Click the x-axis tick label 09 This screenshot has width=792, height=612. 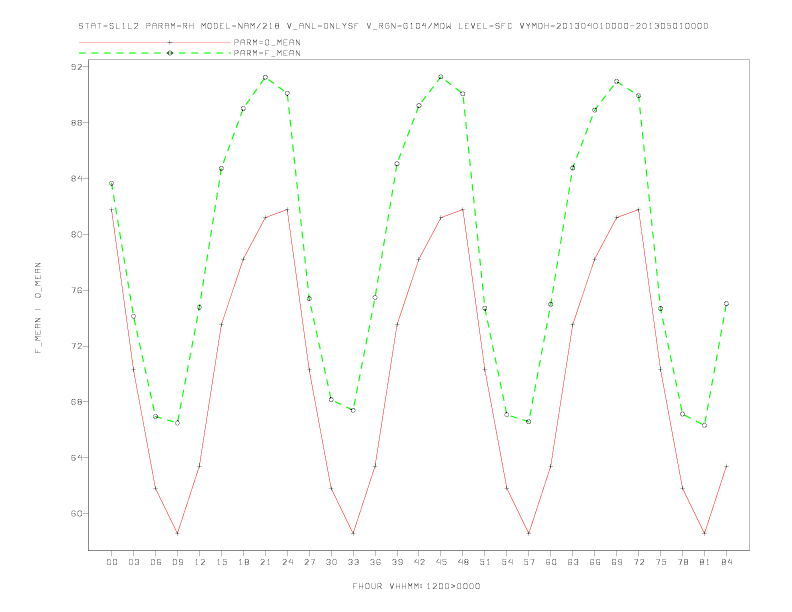click(x=177, y=562)
